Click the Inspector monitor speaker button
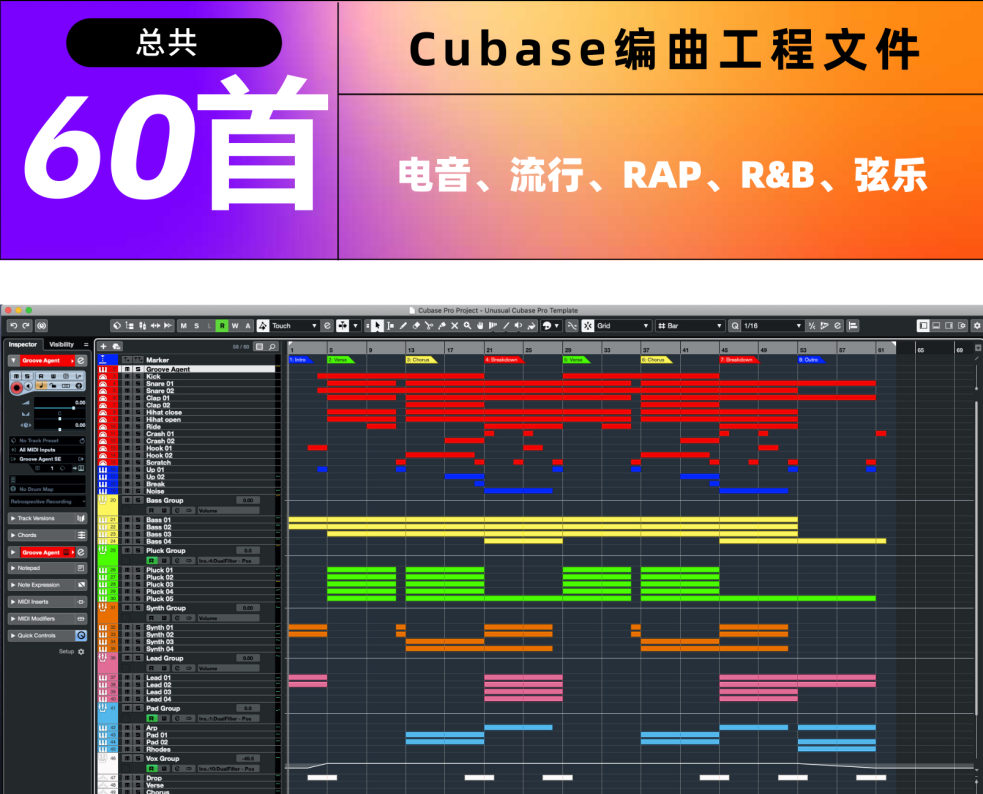 point(29,386)
